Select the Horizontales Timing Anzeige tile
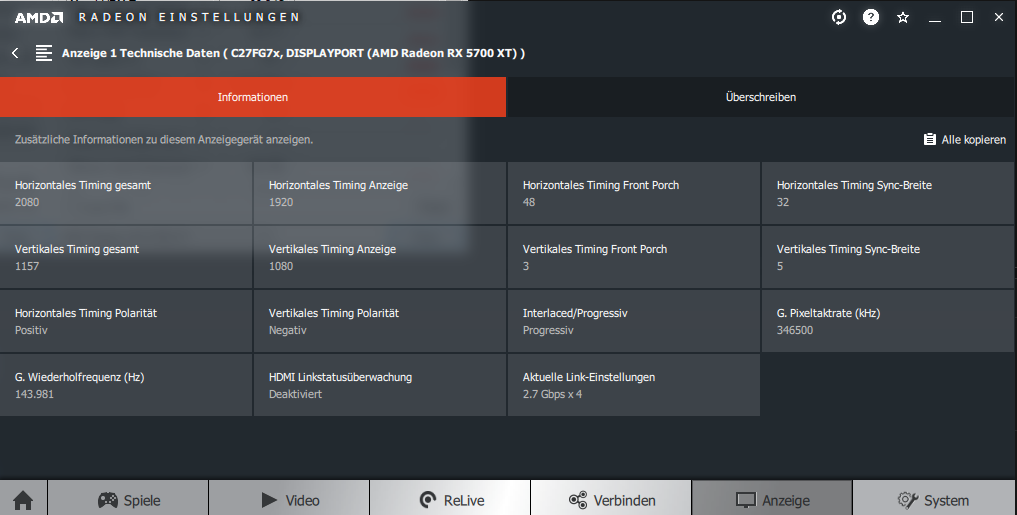The width and height of the screenshot is (1017, 515). [x=379, y=193]
